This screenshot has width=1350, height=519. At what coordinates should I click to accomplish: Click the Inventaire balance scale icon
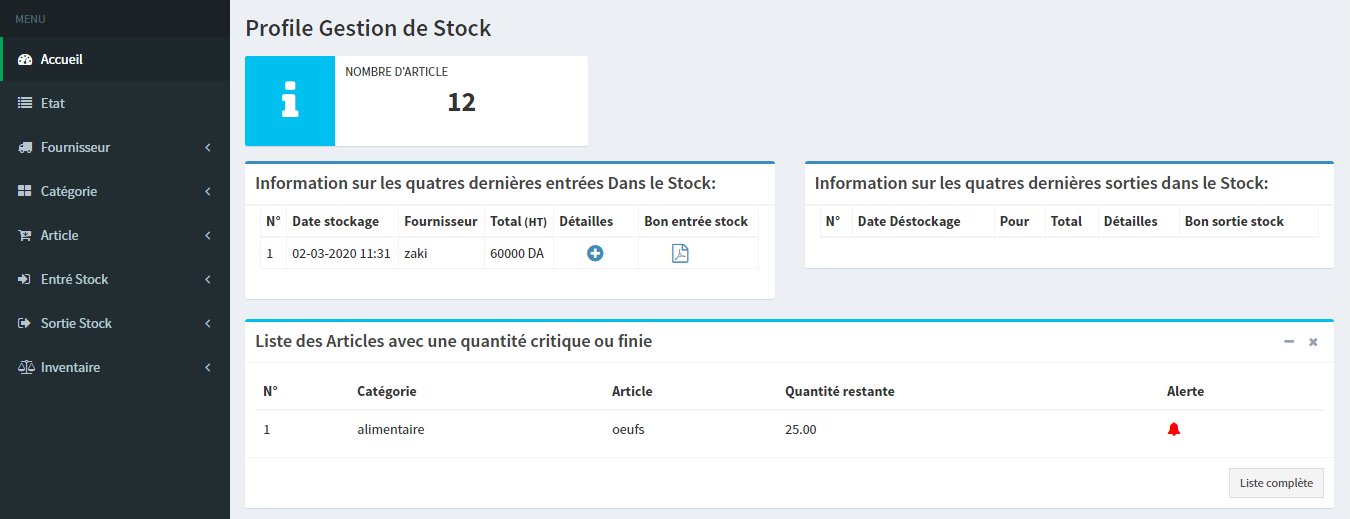(x=26, y=368)
